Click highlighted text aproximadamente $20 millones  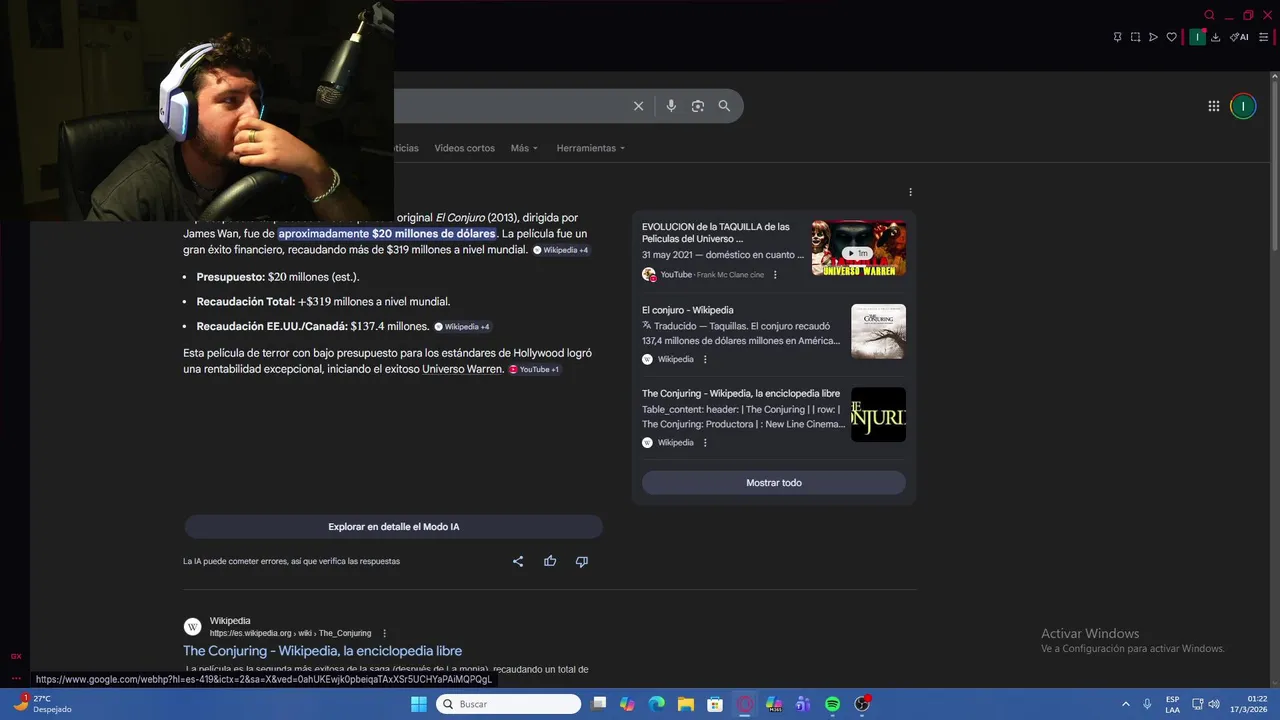coord(386,234)
